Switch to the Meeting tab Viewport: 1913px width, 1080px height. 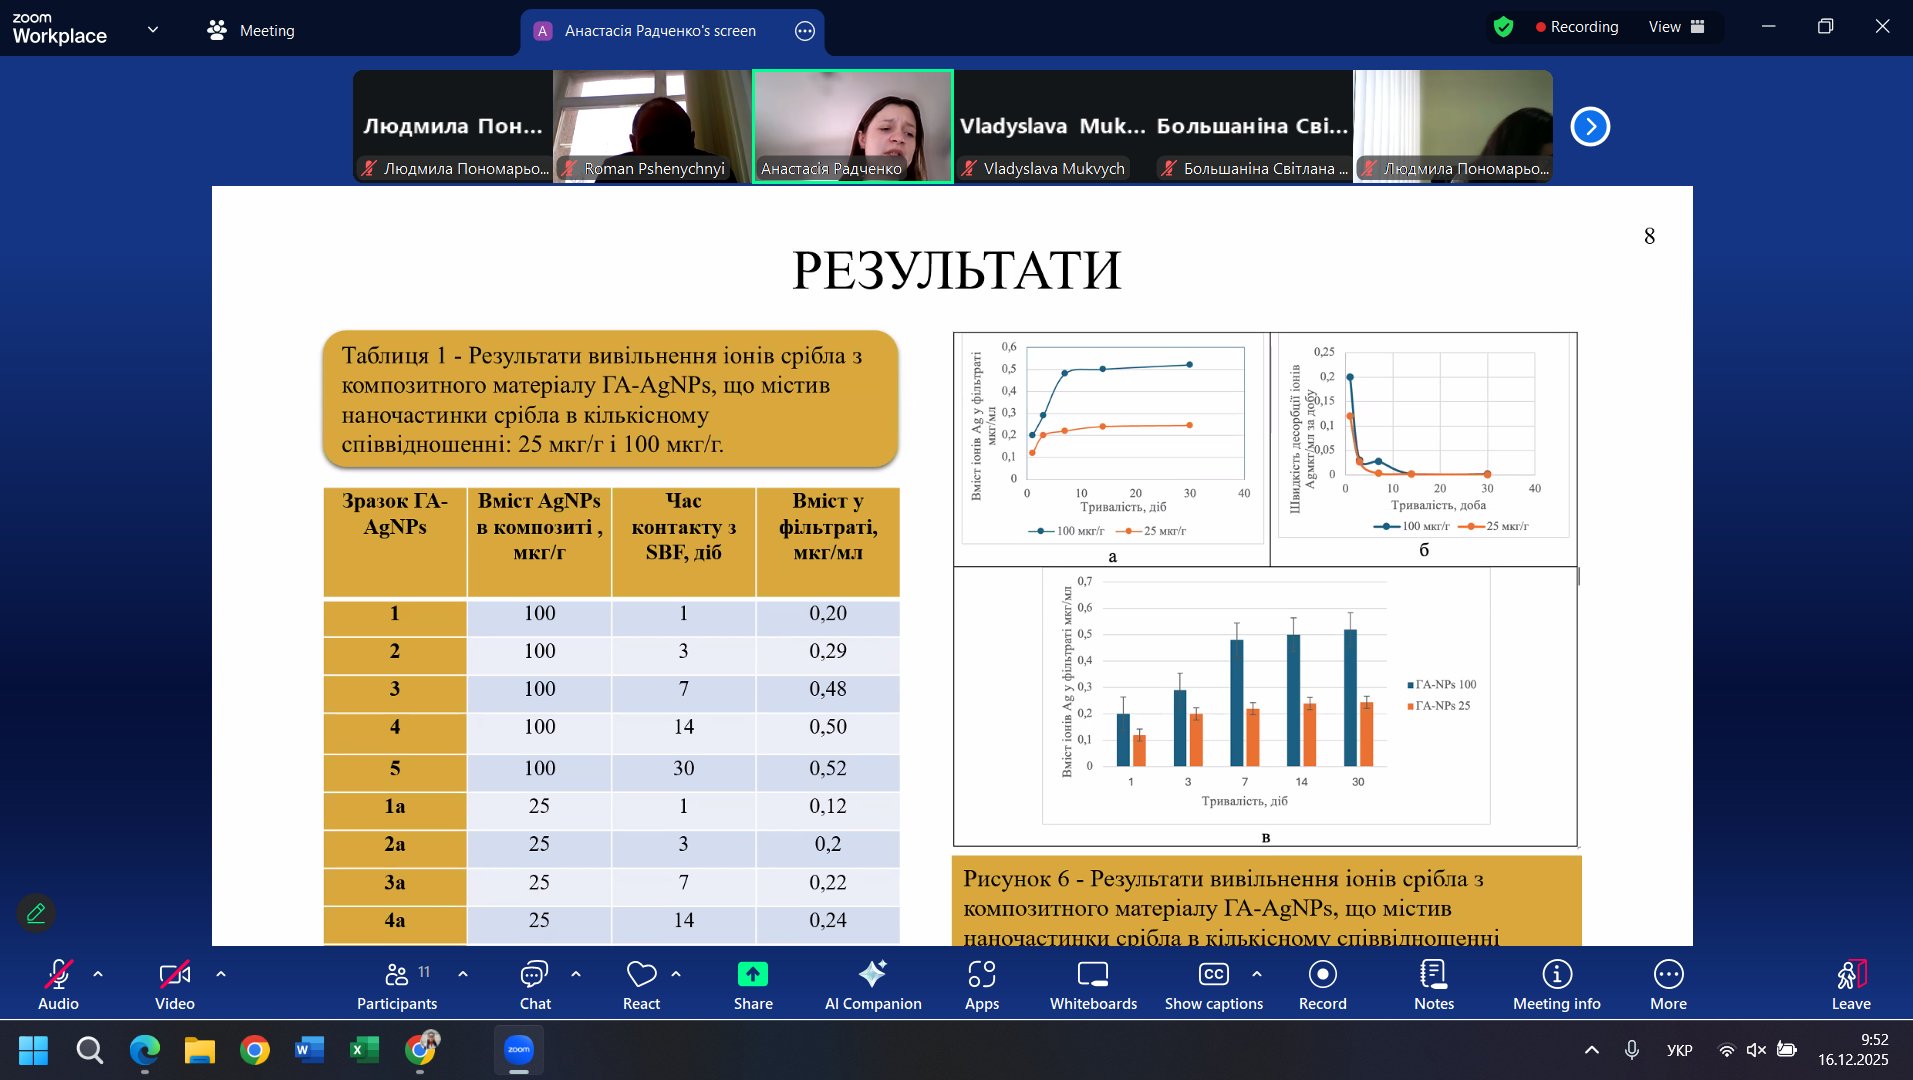coord(251,30)
